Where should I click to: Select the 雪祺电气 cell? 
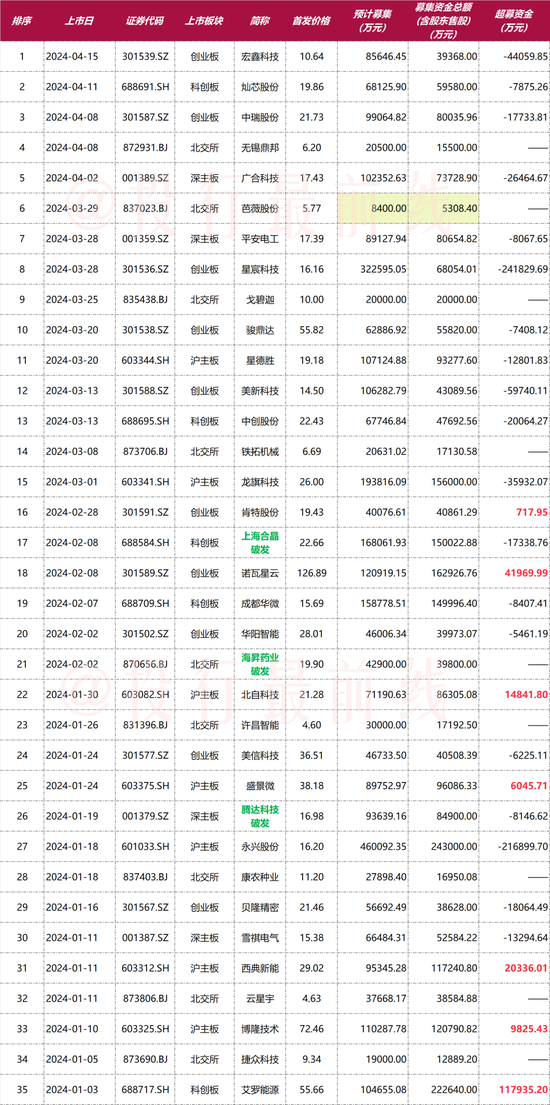[x=259, y=937]
